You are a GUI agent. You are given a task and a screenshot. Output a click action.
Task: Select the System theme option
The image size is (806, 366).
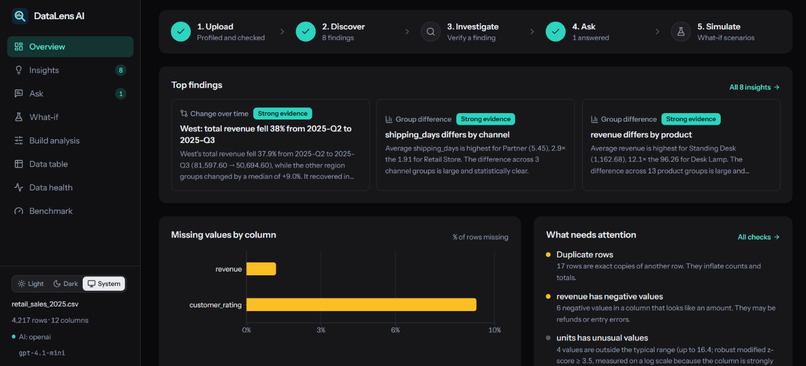(x=104, y=284)
